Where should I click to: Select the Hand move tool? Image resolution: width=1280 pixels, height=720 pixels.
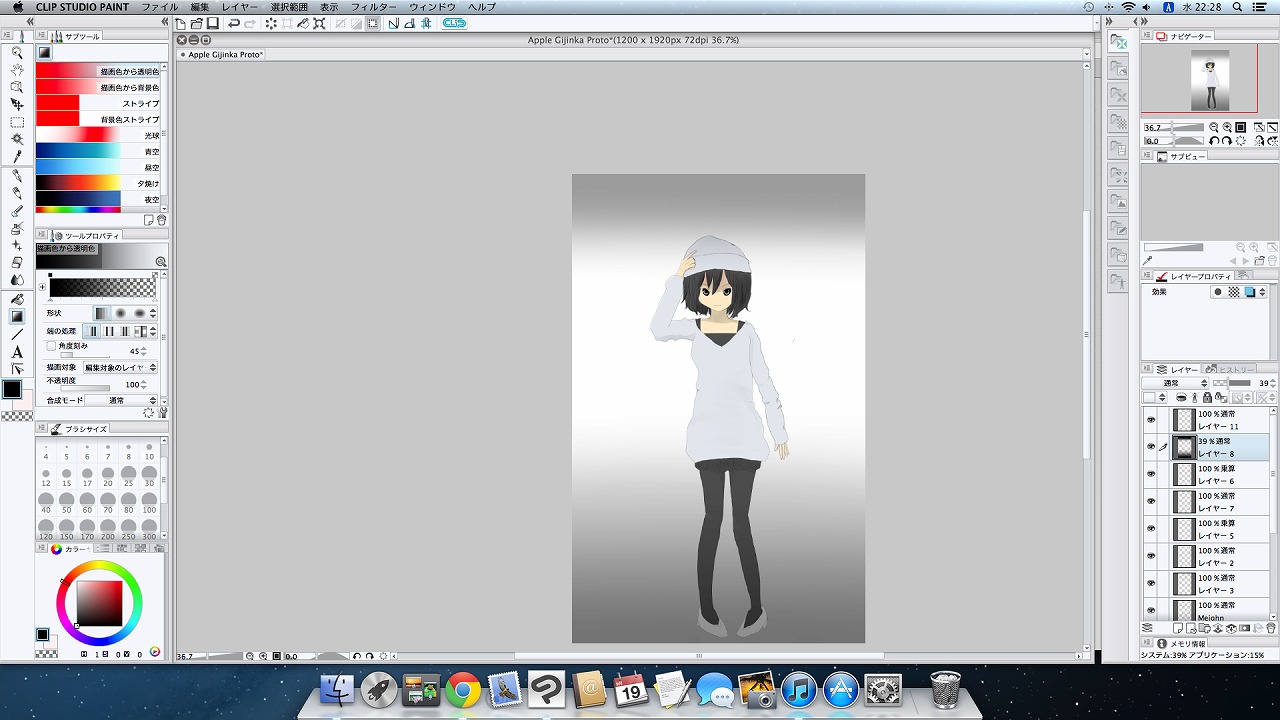(x=17, y=70)
